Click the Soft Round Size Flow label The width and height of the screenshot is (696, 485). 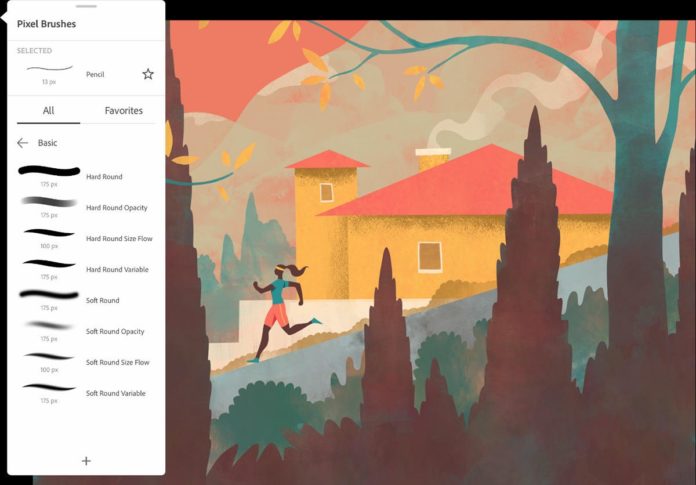(x=118, y=363)
